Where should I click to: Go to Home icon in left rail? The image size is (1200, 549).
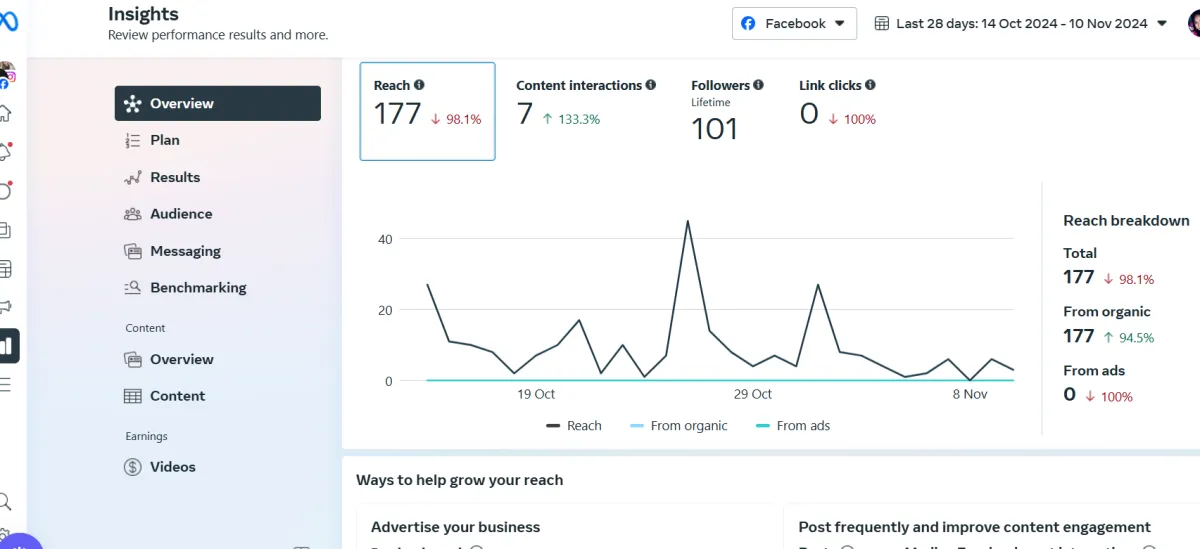(x=5, y=113)
